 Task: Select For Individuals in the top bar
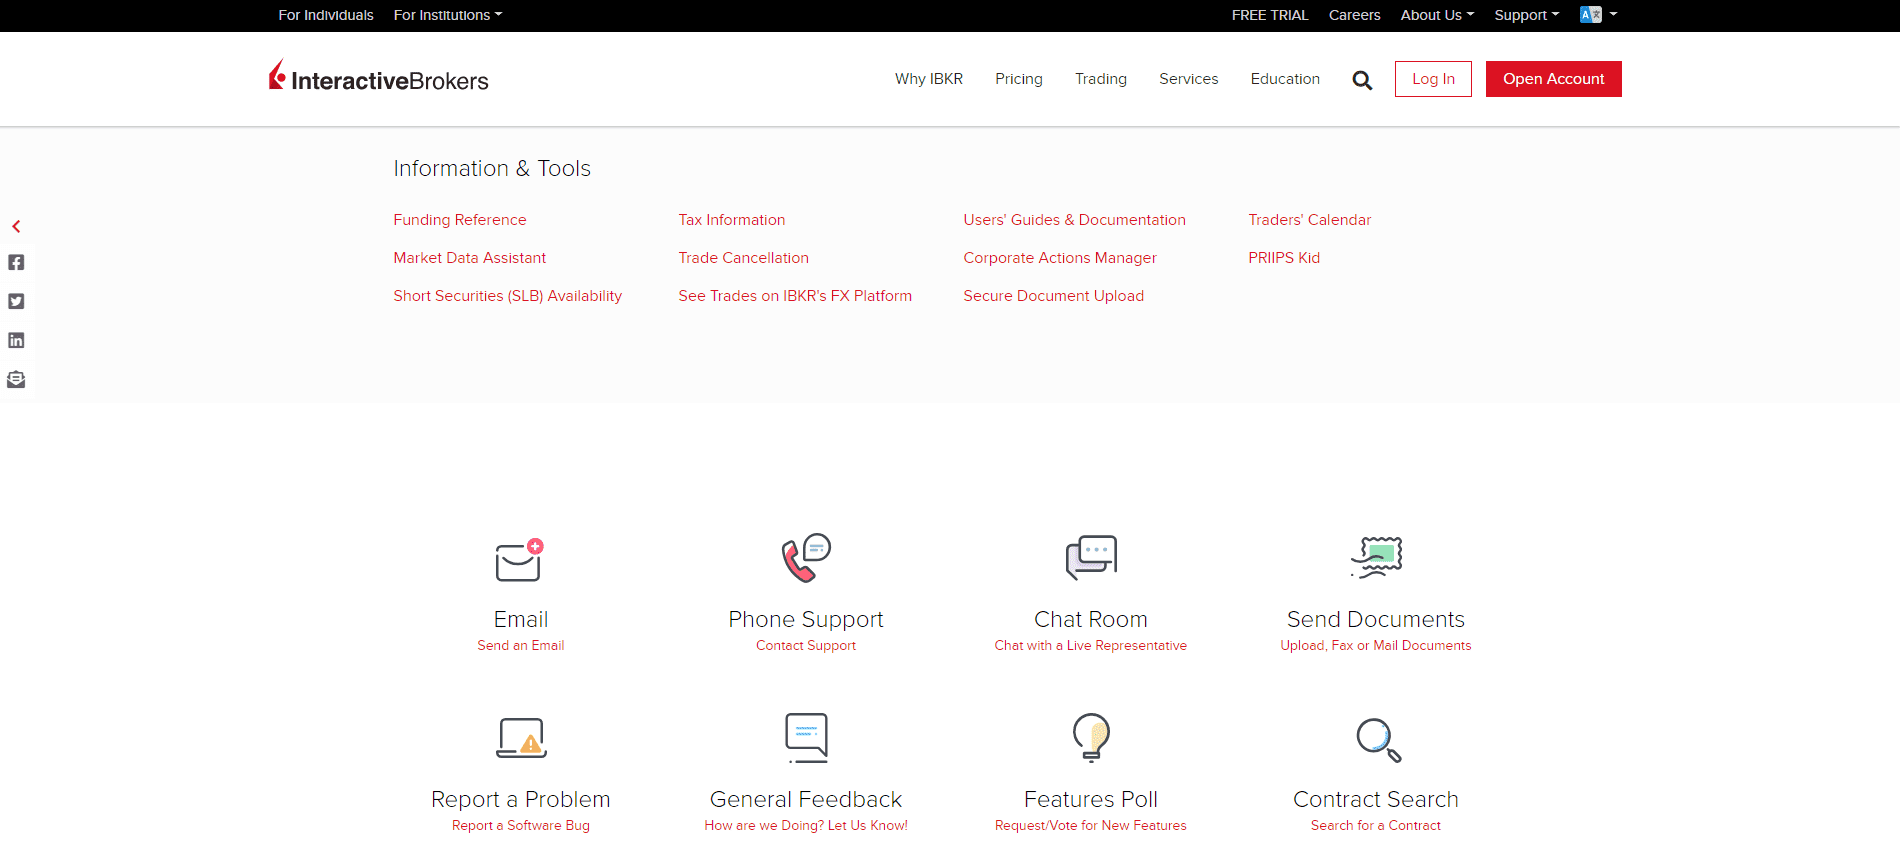pos(326,15)
